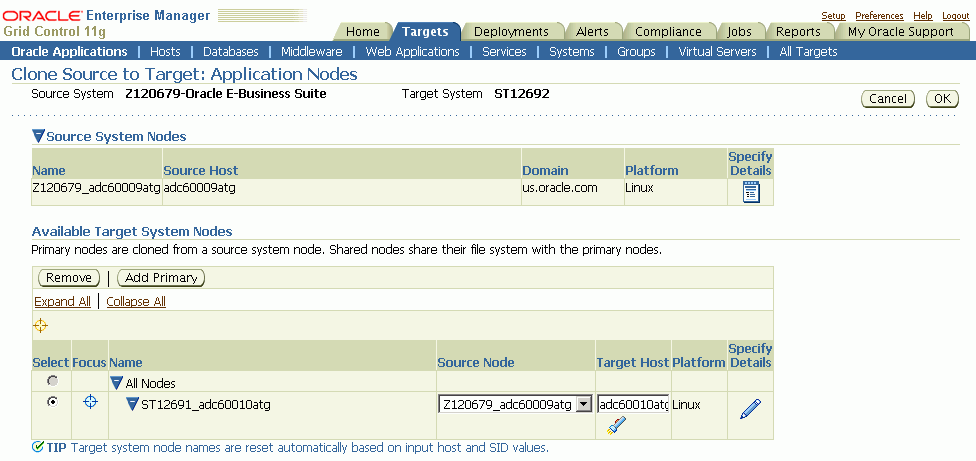
Task: Click the pencil edit icon for ST12691_adc60010atg
Action: pos(750,409)
